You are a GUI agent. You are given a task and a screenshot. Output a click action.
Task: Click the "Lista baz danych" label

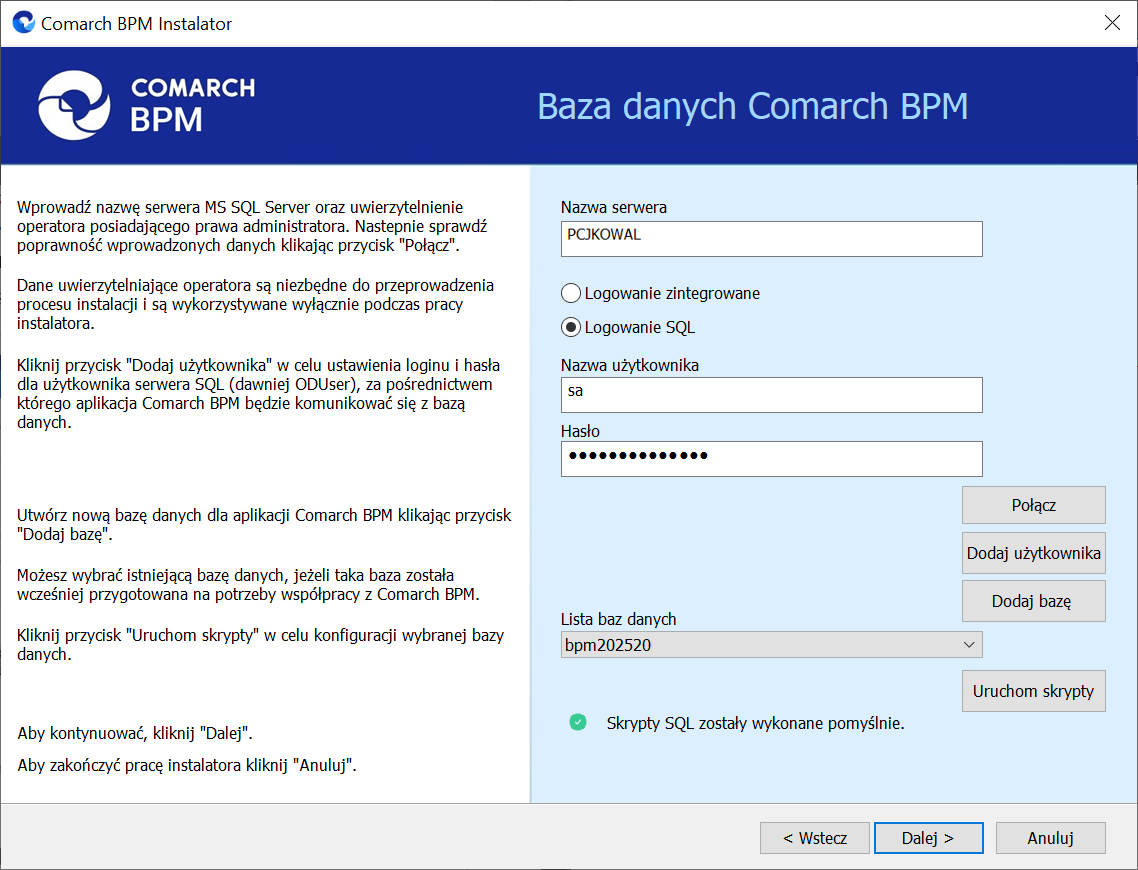618,619
